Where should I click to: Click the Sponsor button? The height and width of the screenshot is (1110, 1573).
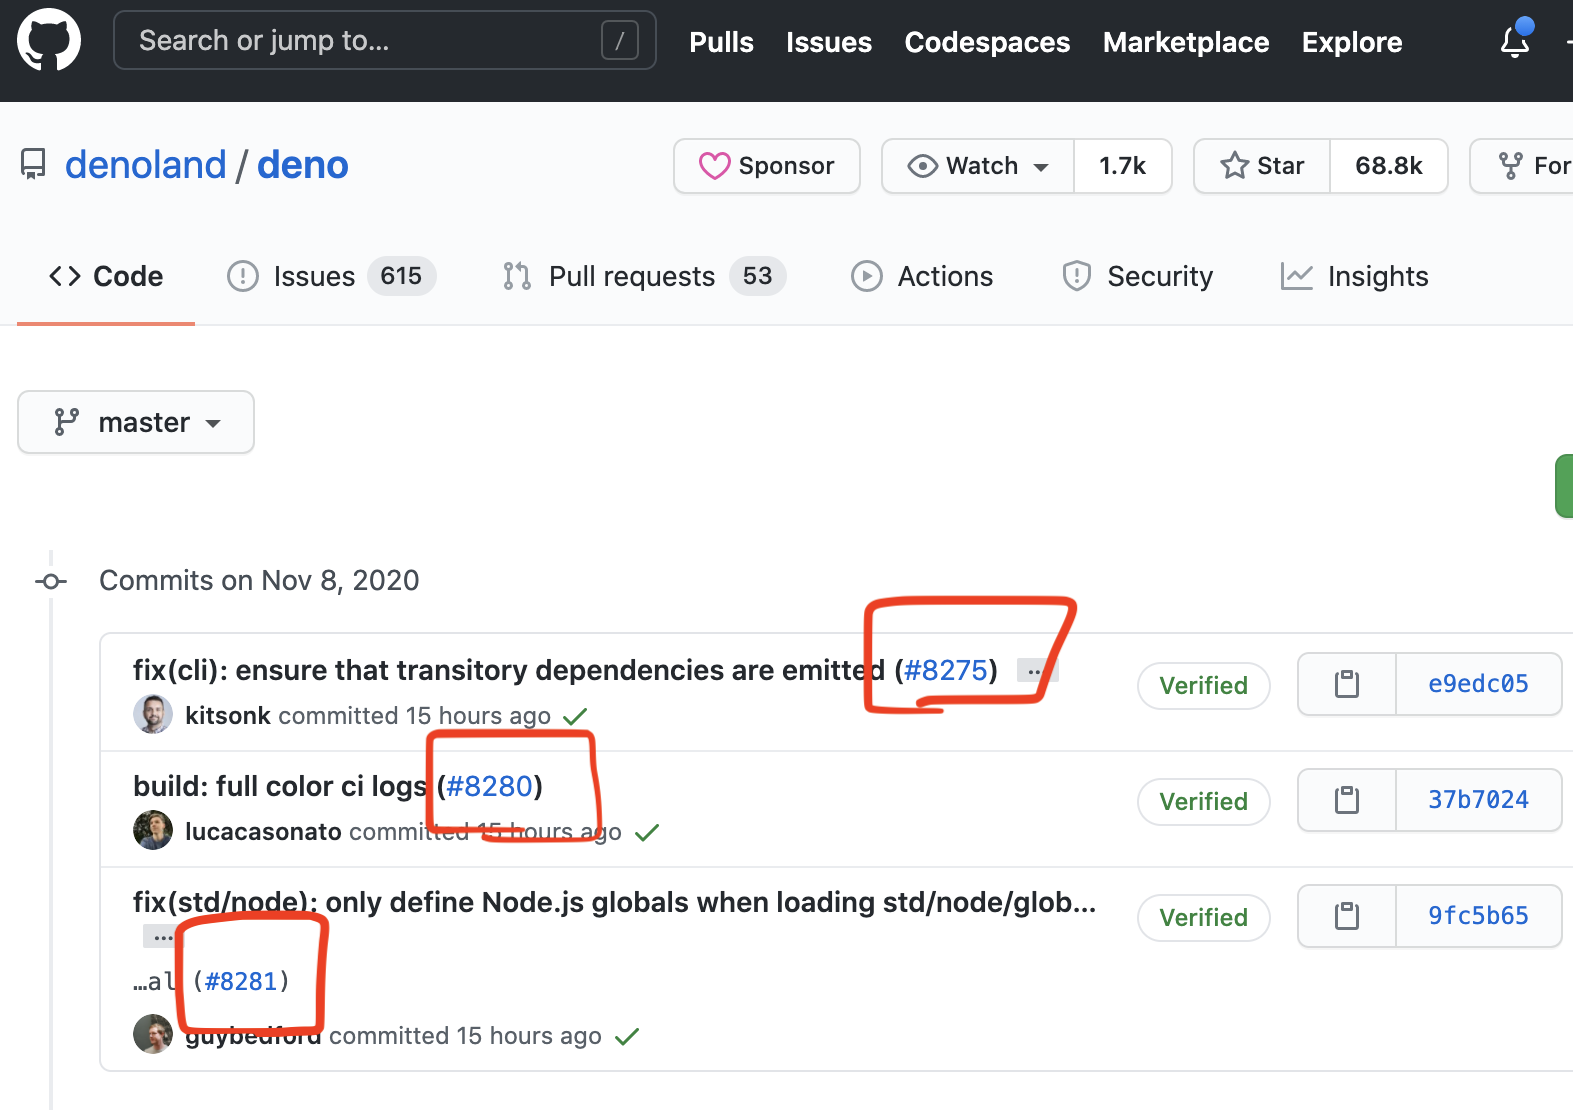click(x=767, y=166)
